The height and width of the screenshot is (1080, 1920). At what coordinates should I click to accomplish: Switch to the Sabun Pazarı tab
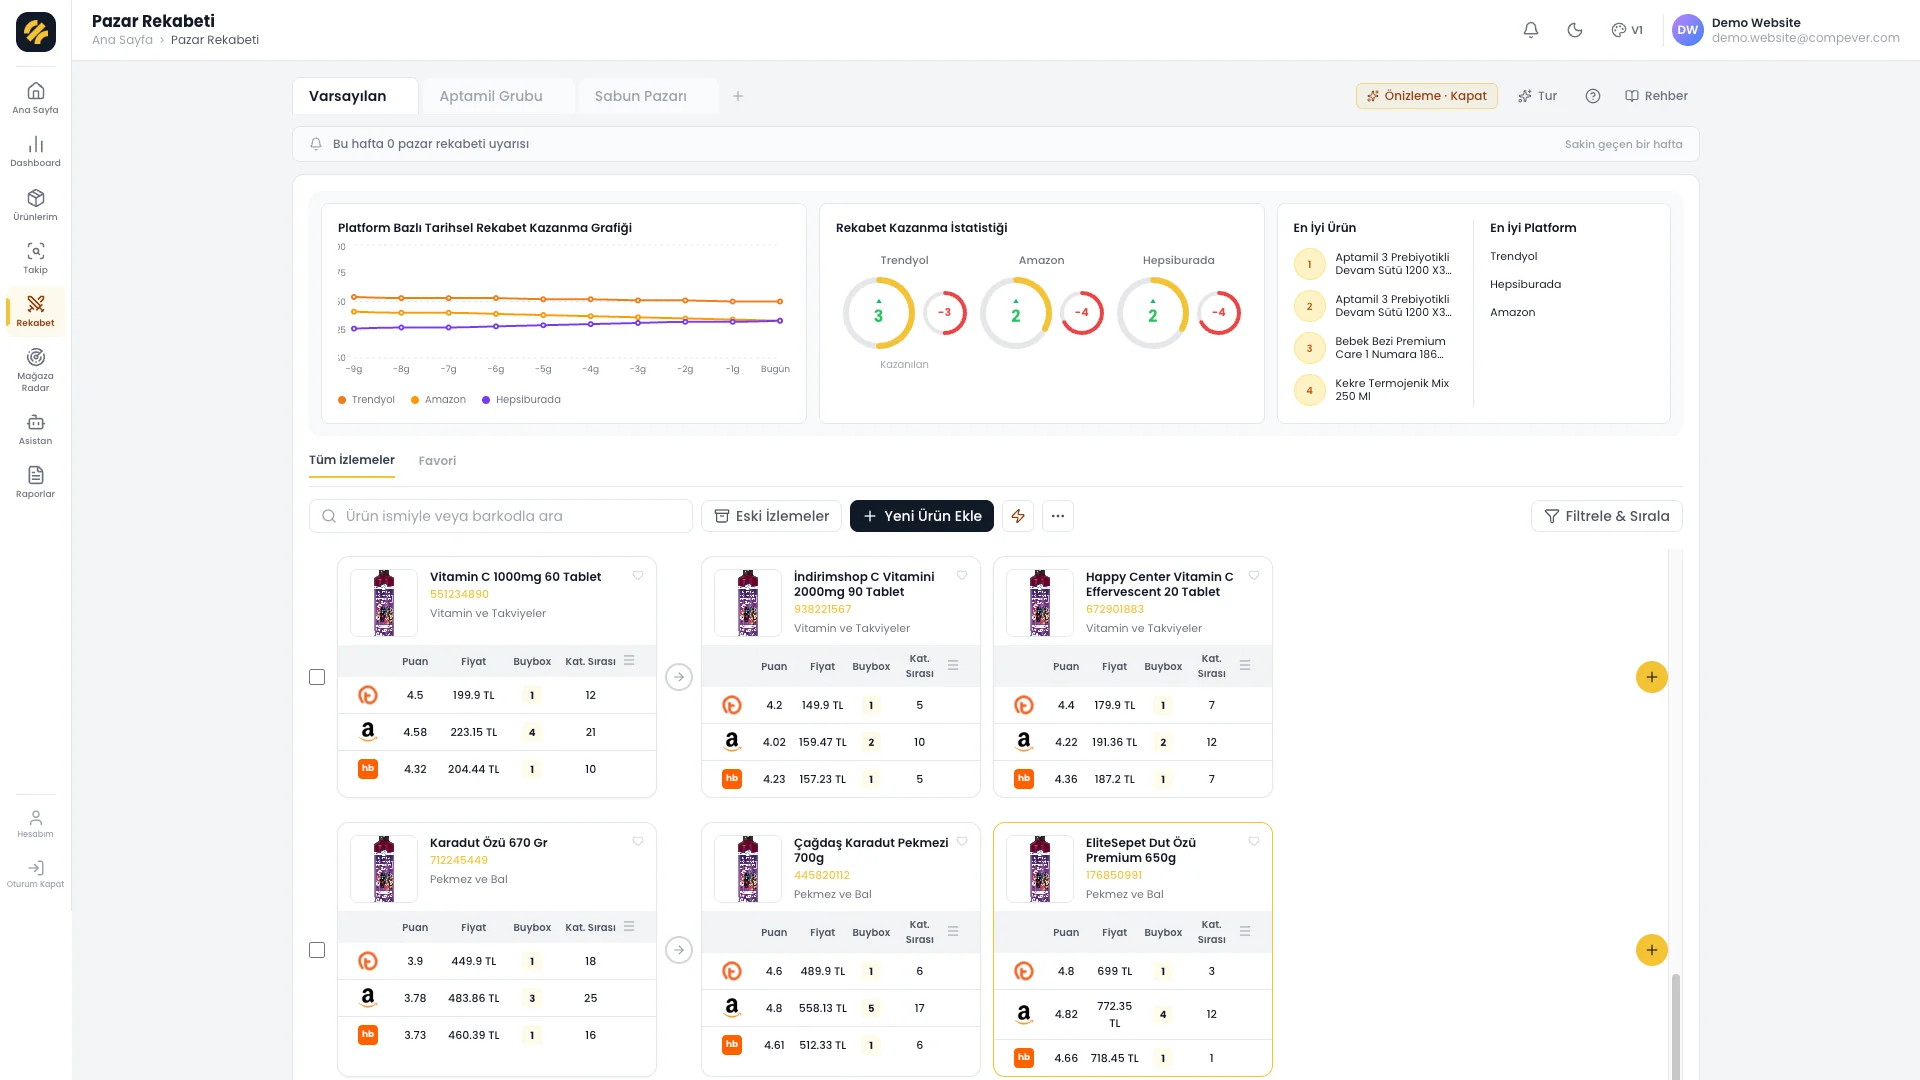[648, 96]
